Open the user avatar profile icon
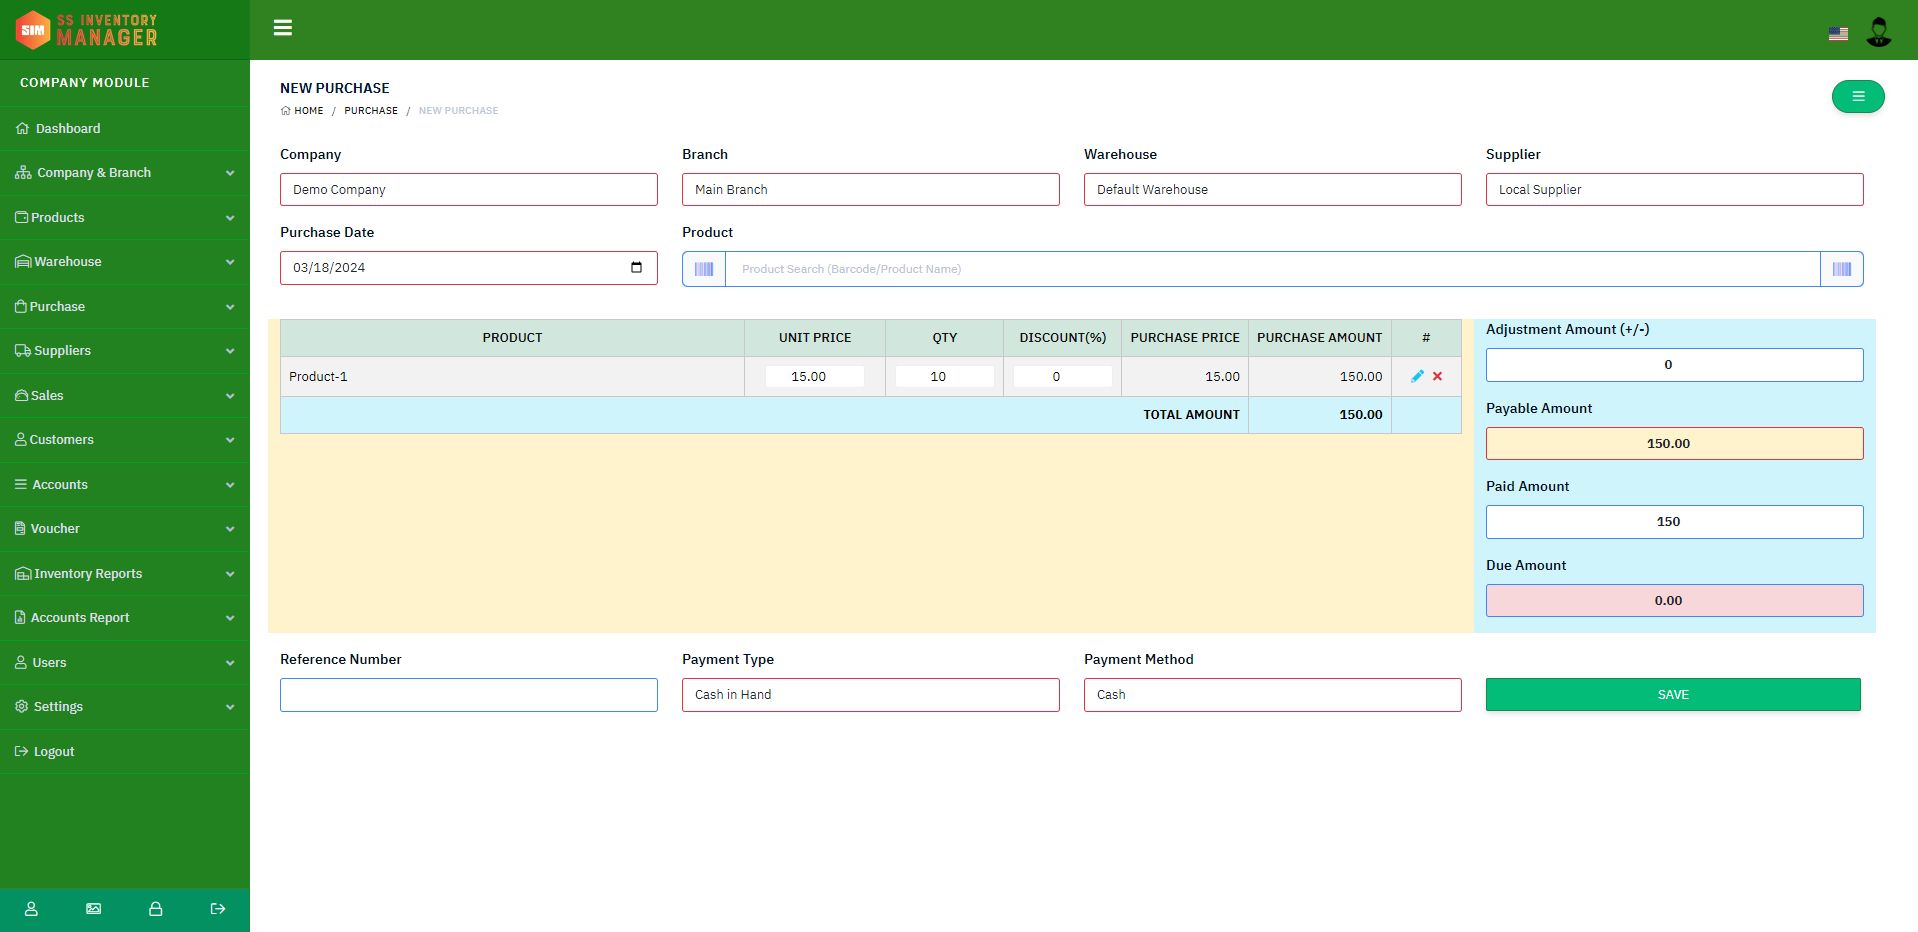1918x932 pixels. tap(1878, 32)
